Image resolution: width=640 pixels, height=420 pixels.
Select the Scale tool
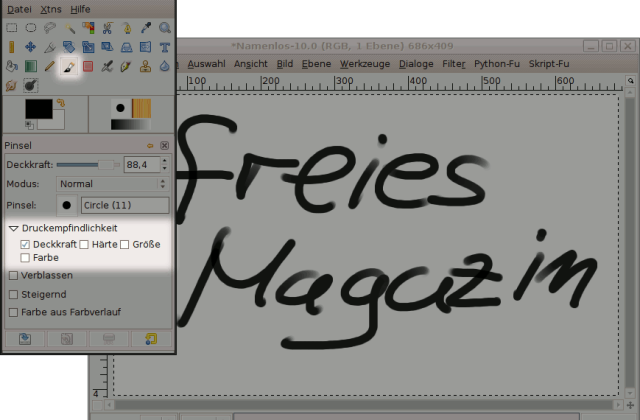tap(88, 47)
